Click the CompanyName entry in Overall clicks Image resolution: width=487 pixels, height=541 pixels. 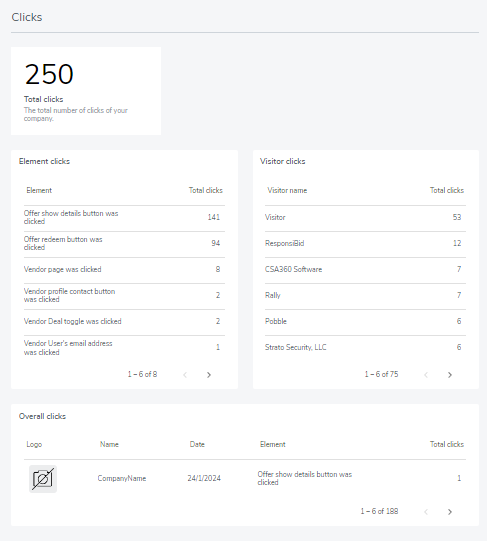121,479
